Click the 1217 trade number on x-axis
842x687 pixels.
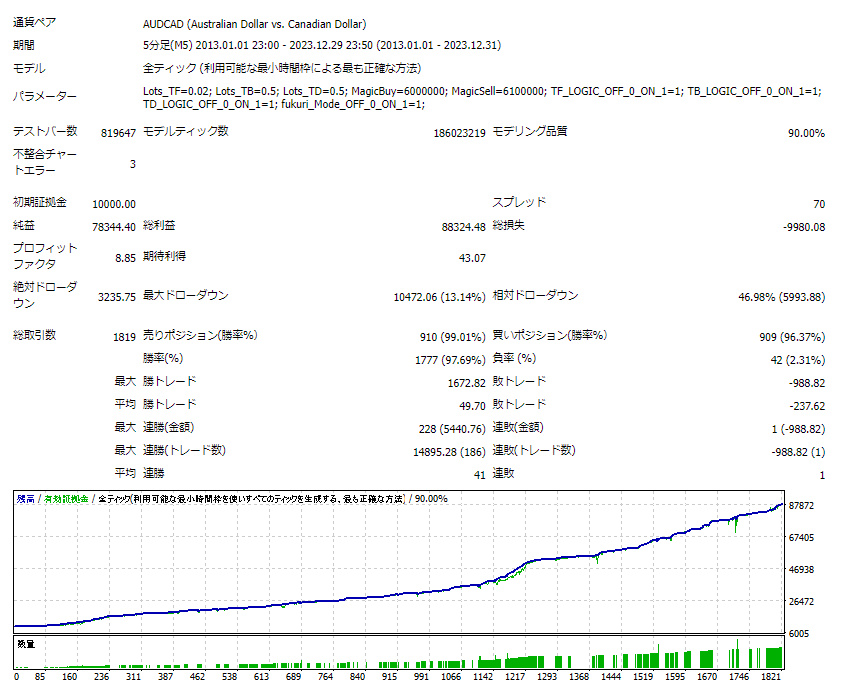[x=514, y=677]
